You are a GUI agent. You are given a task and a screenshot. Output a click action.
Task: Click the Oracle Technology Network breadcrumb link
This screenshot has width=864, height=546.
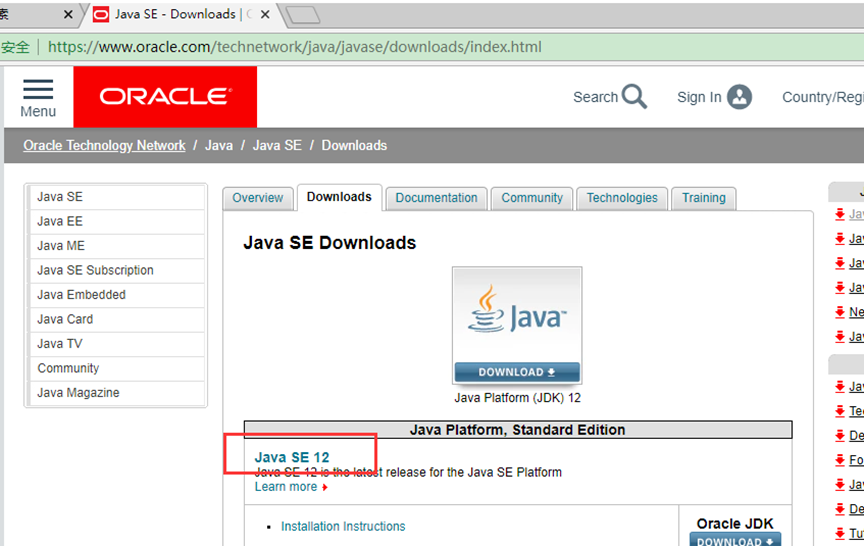pyautogui.click(x=104, y=145)
